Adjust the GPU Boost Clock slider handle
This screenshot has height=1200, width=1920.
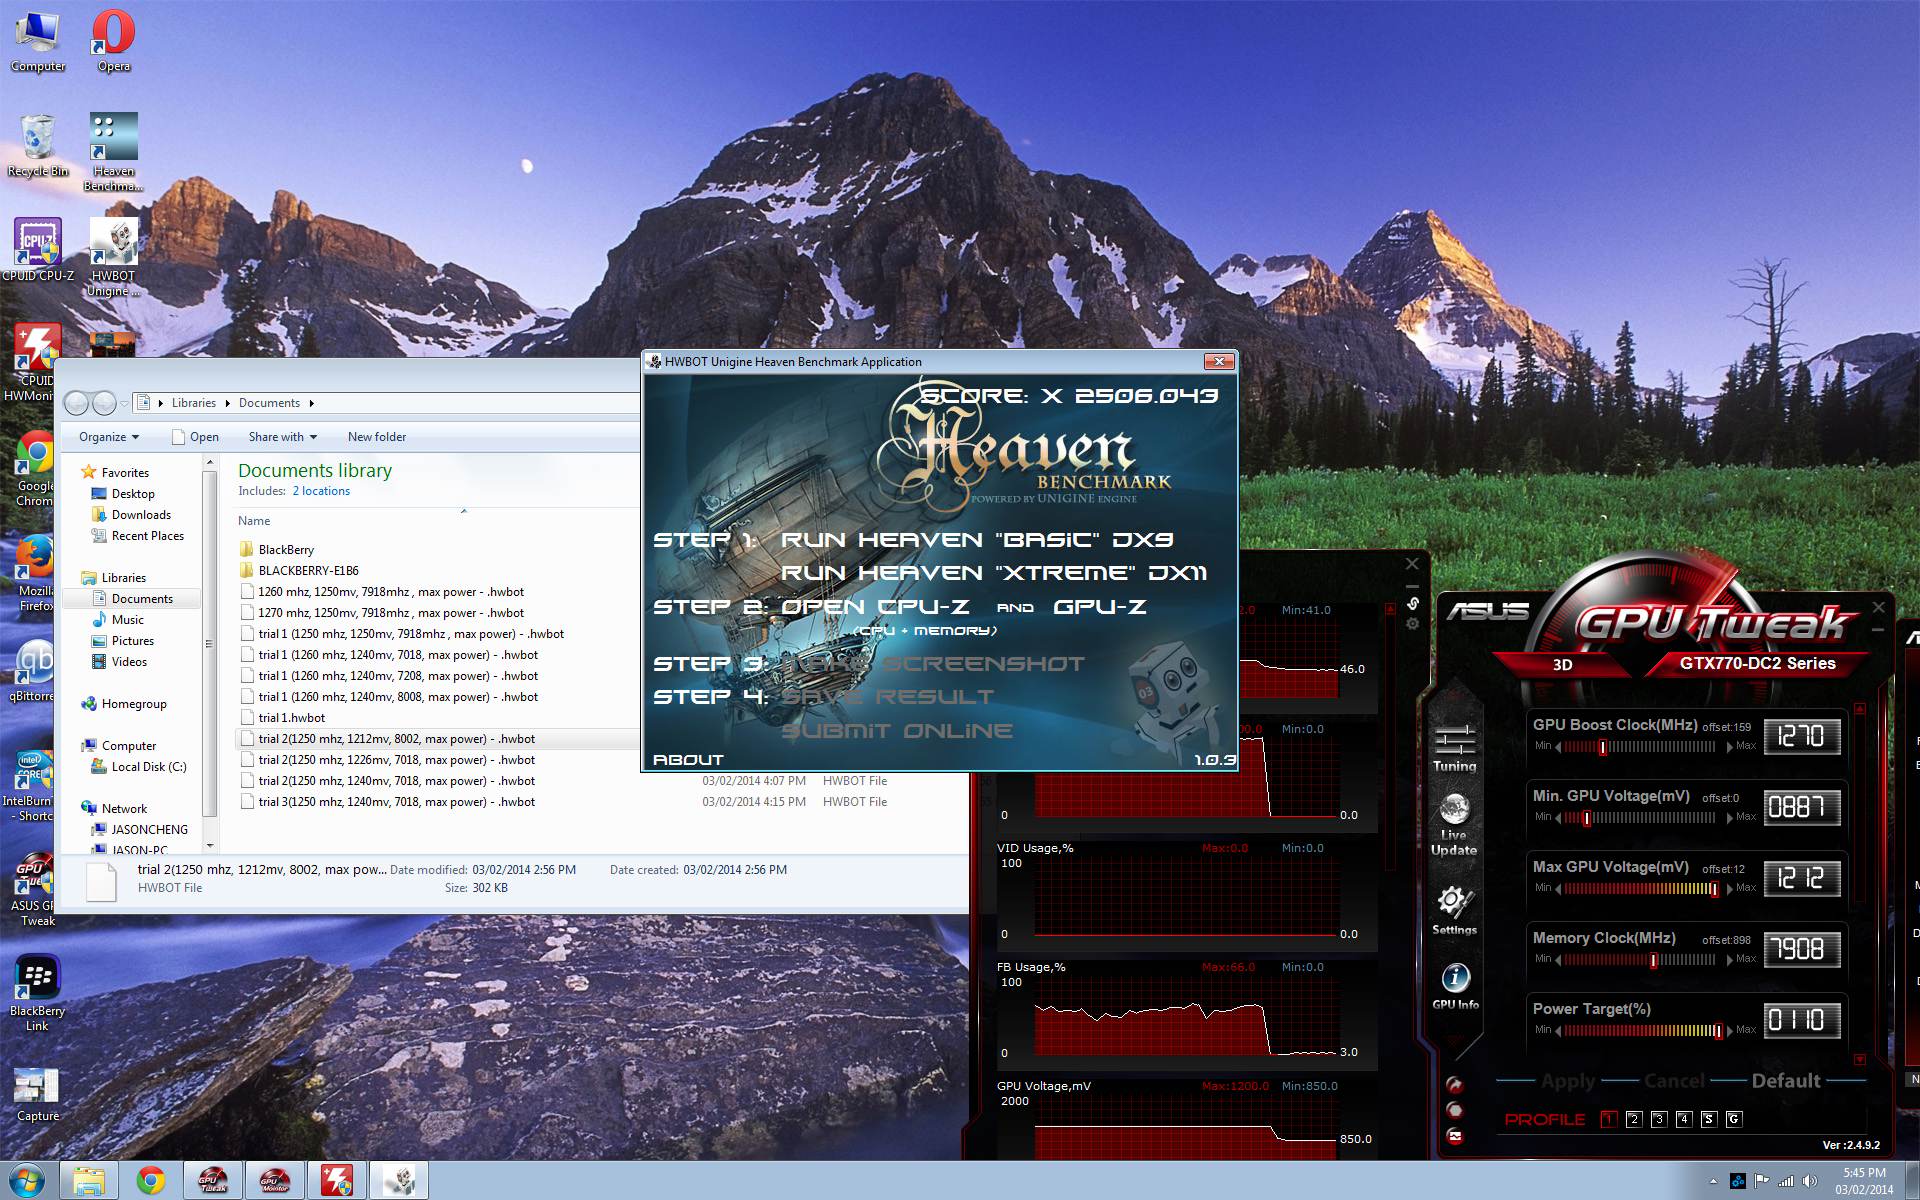pyautogui.click(x=1602, y=747)
